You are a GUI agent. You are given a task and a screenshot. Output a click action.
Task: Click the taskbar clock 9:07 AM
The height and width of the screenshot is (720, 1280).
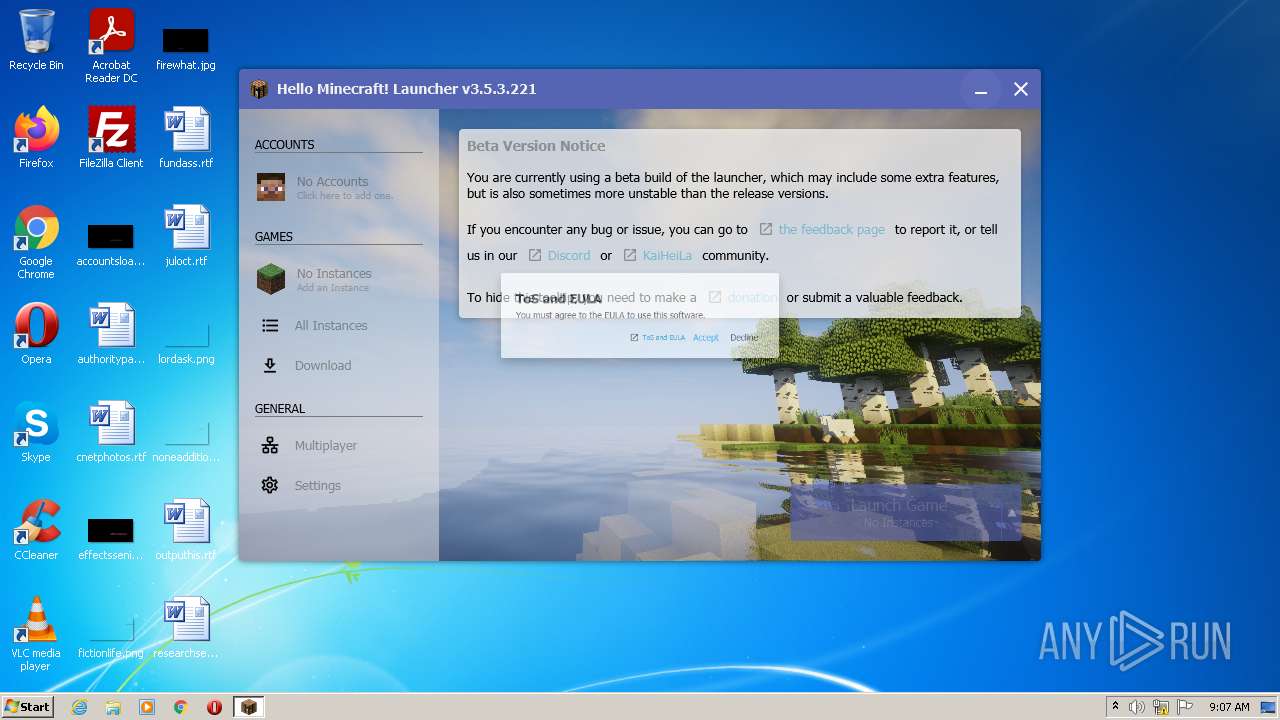click(x=1229, y=707)
